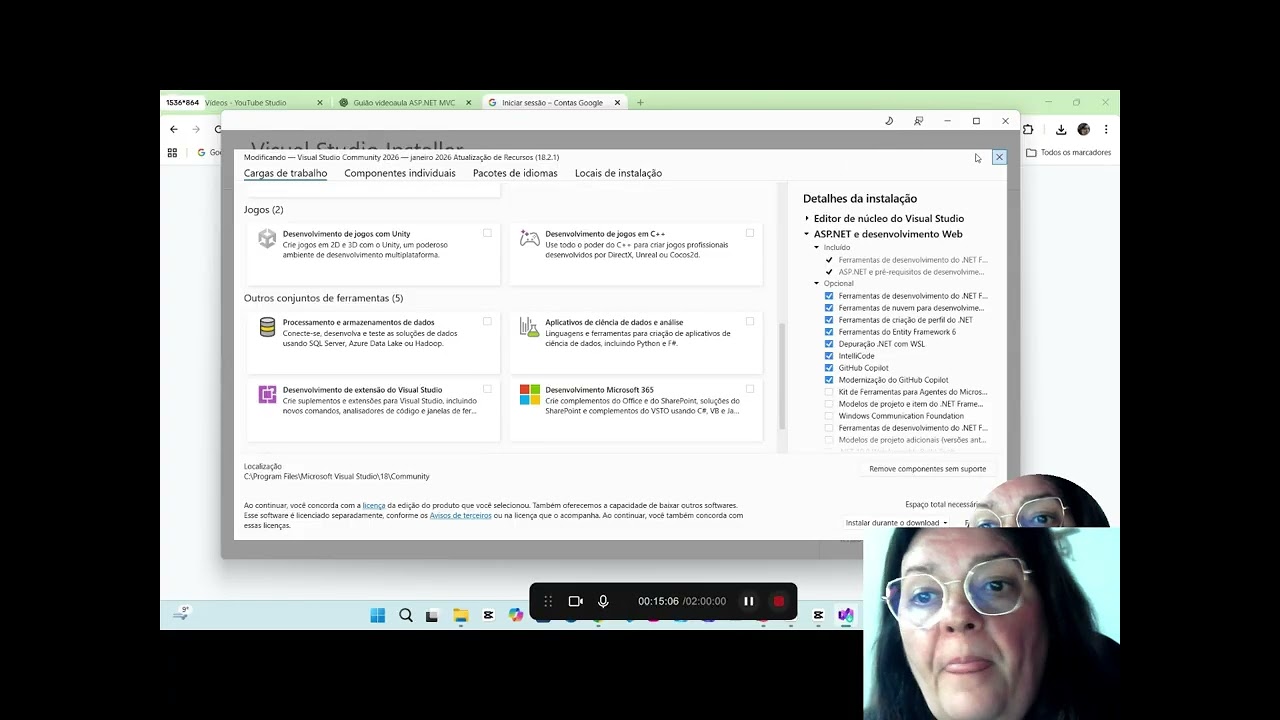Check Modelos de projeto e item .NET Framework
1280x720 pixels.
(829, 404)
